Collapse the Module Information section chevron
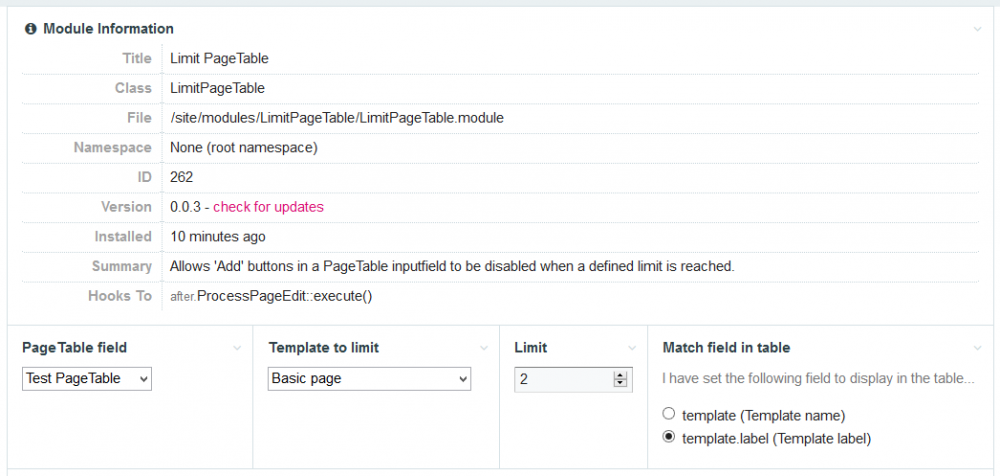This screenshot has width=1000, height=476. tap(977, 29)
